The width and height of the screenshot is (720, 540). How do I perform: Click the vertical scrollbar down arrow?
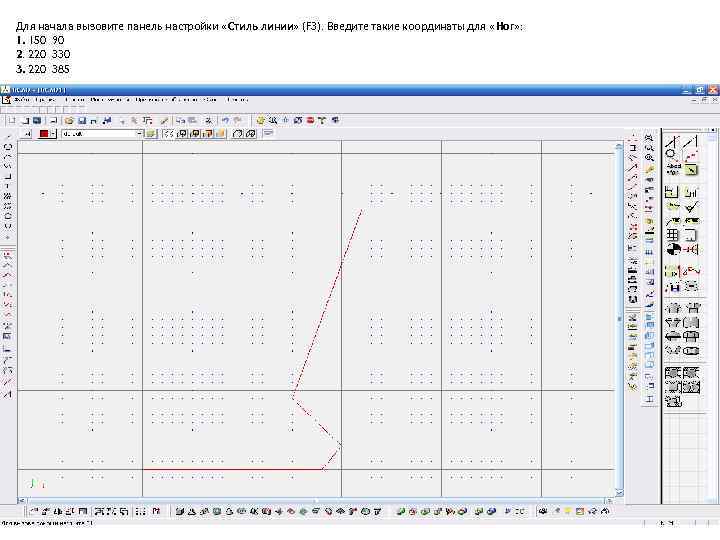[x=619, y=493]
